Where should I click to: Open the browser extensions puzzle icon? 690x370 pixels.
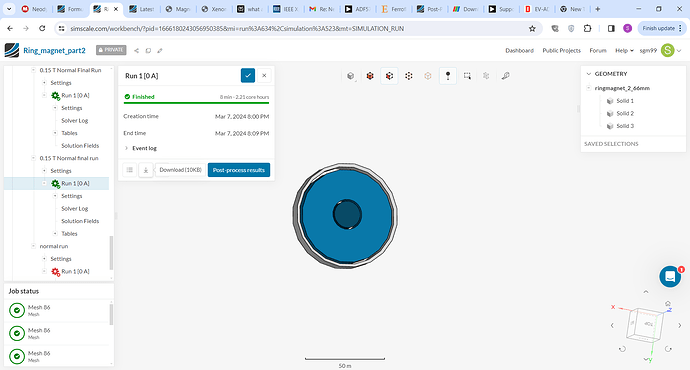coord(587,29)
